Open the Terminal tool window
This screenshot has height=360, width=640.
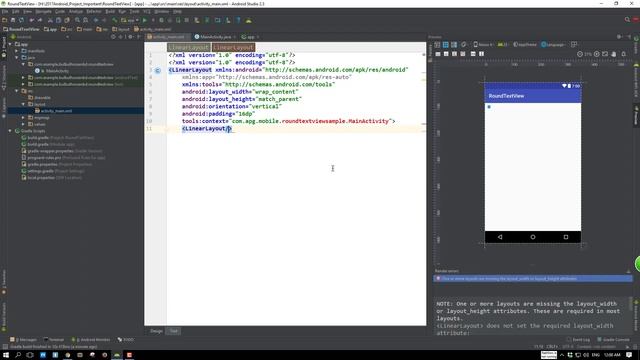point(54,340)
